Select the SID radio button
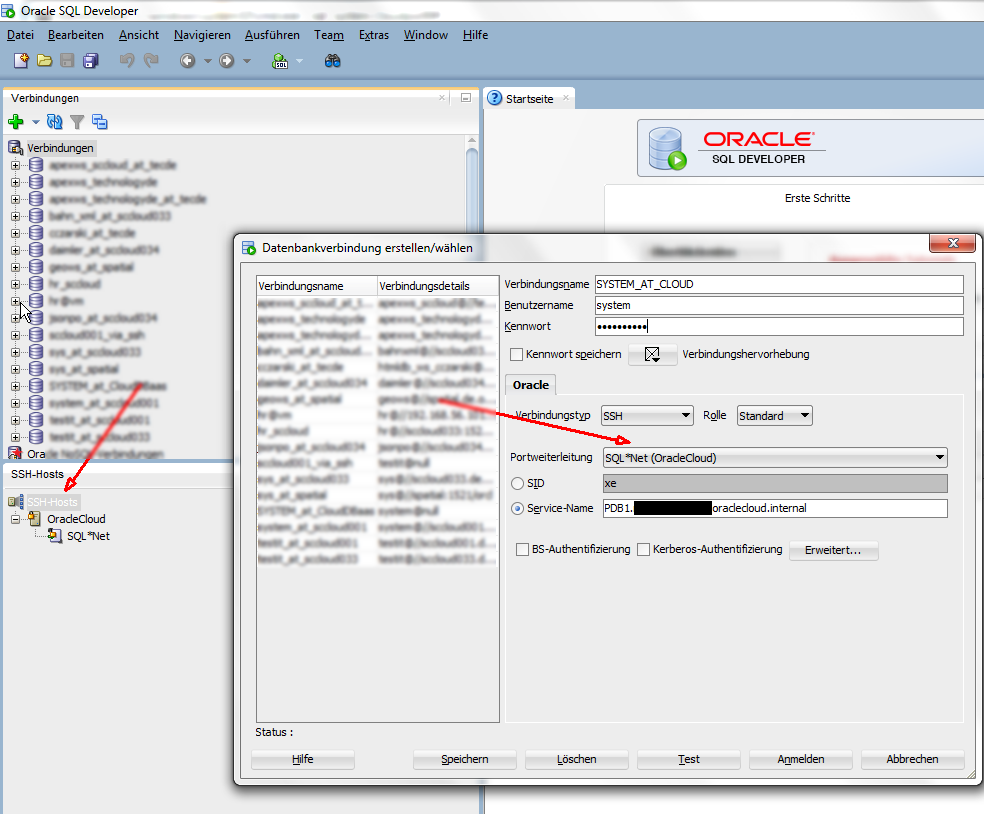This screenshot has width=984, height=814. click(x=517, y=486)
